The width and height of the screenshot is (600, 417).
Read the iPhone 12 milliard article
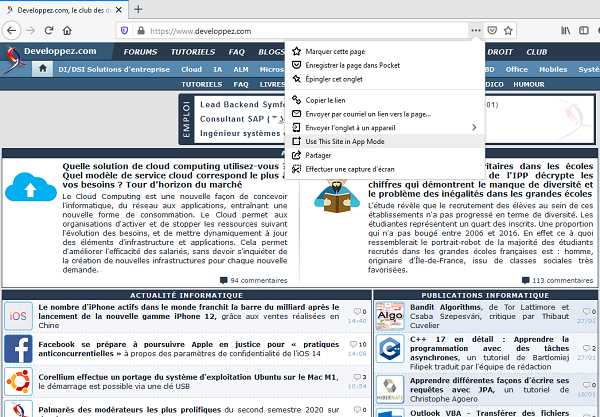point(189,316)
